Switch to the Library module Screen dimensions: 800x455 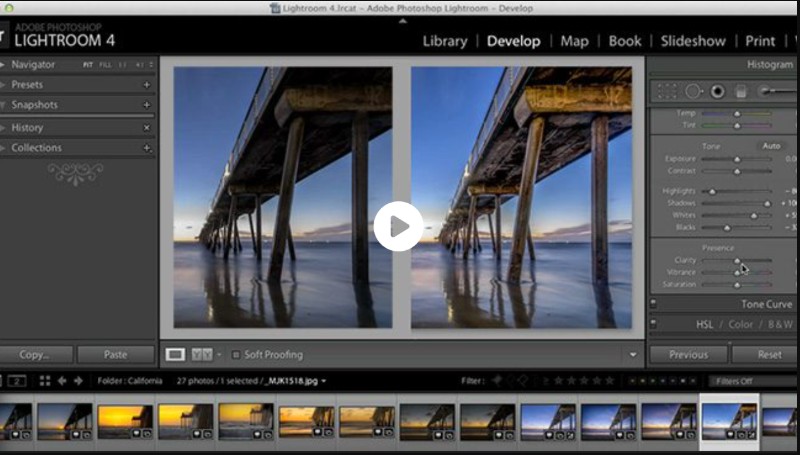[x=445, y=41]
